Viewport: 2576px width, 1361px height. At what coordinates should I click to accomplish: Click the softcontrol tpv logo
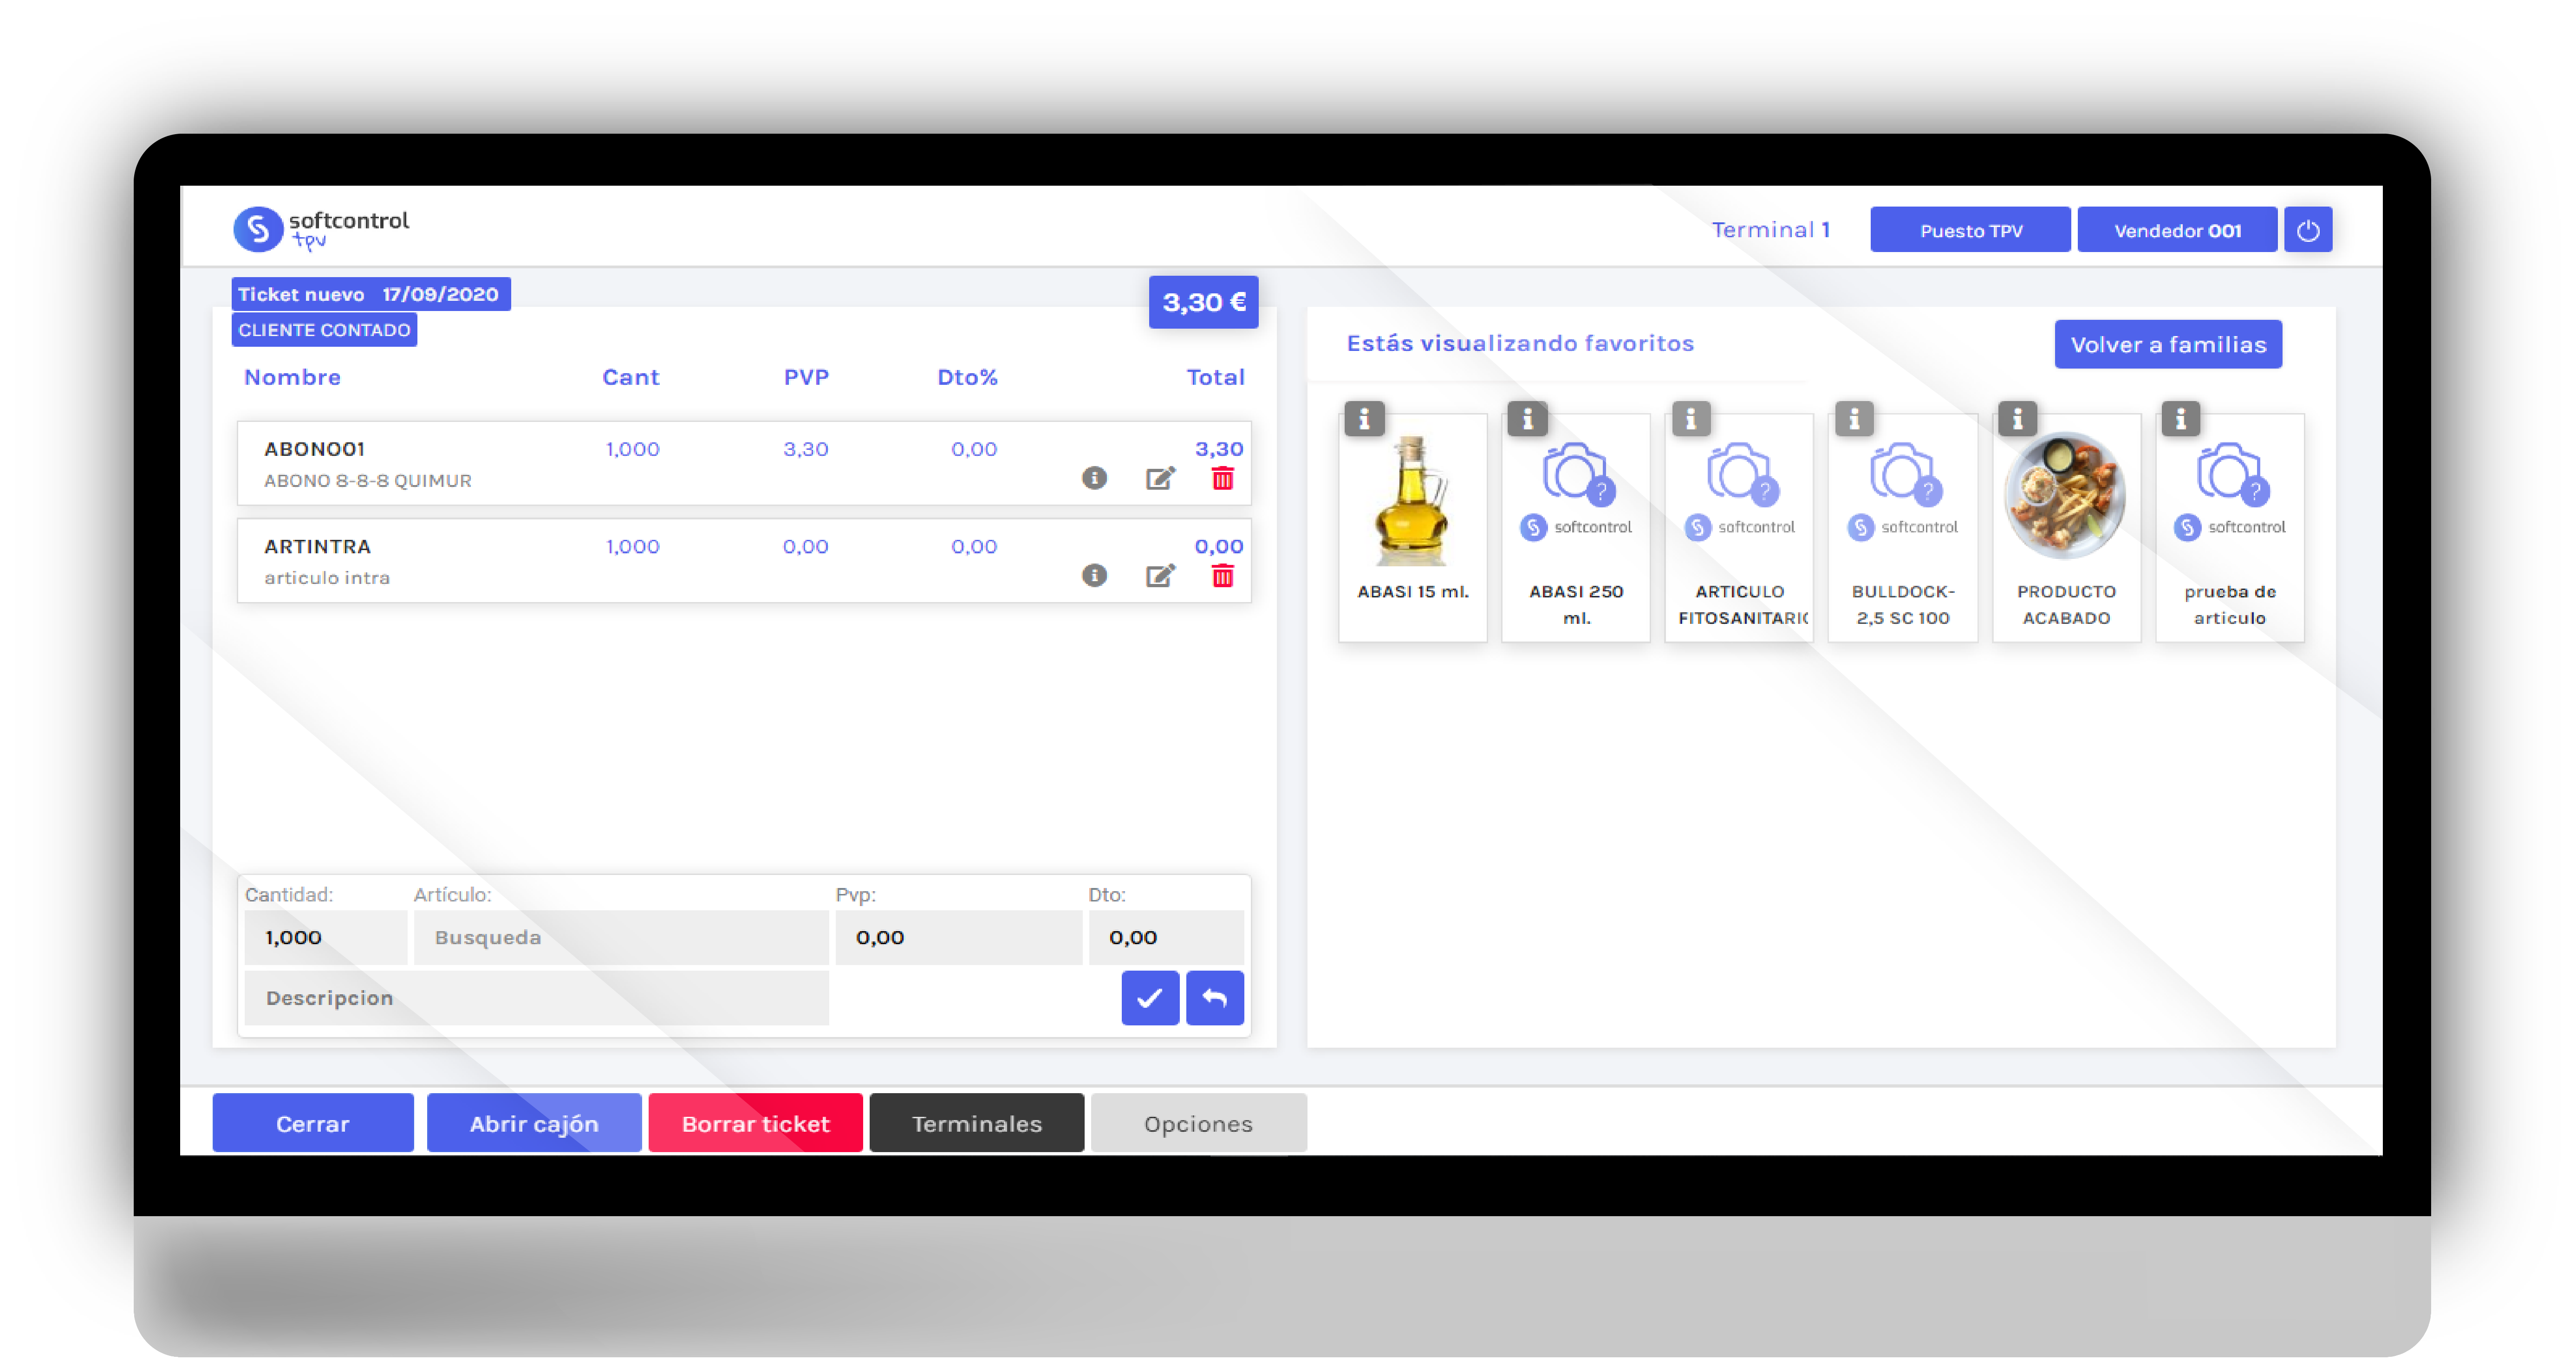[x=321, y=229]
